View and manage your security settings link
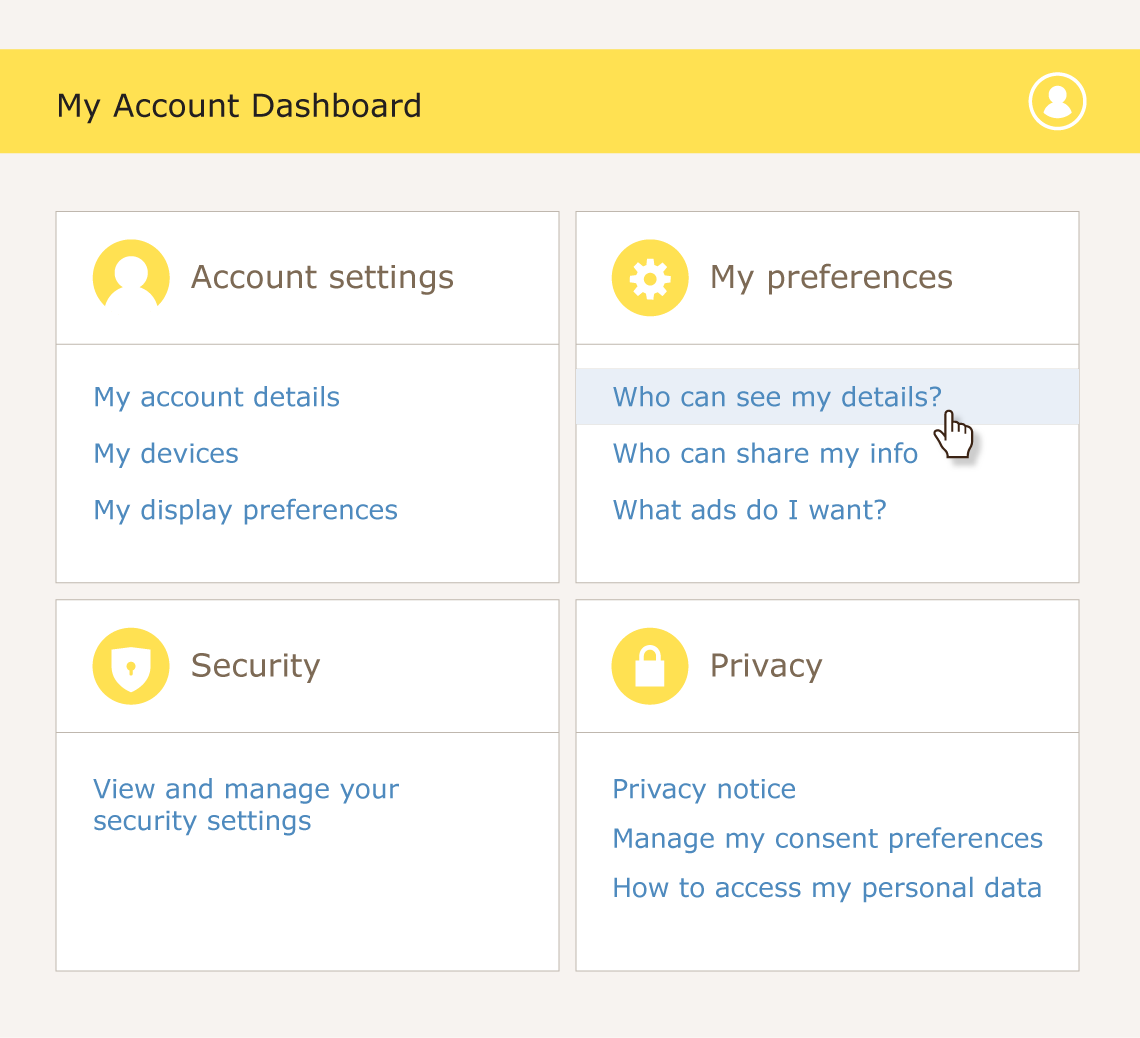 pos(246,805)
